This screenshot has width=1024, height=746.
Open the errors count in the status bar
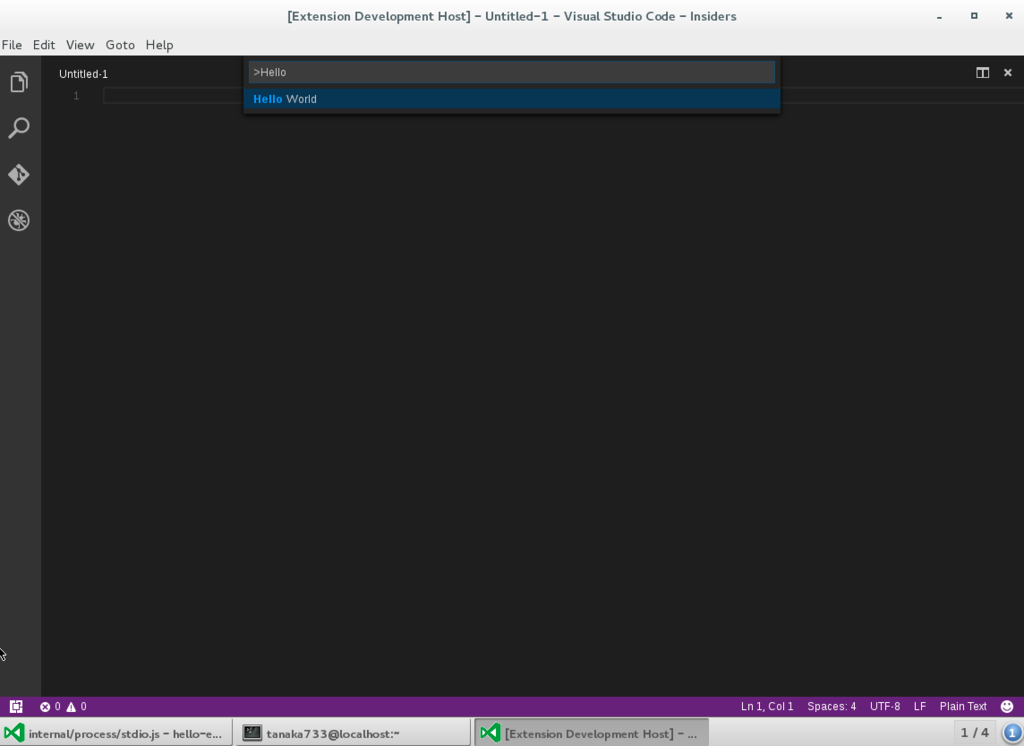pos(50,706)
